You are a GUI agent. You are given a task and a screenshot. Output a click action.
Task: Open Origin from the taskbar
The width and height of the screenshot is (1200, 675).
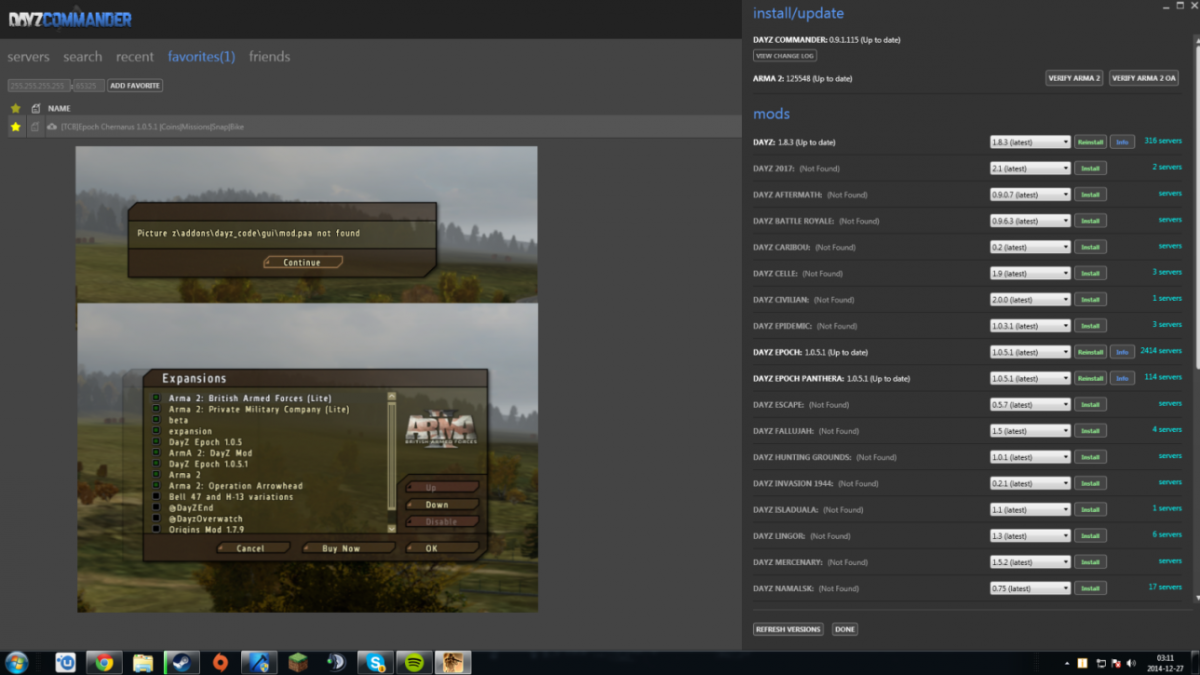pyautogui.click(x=220, y=663)
